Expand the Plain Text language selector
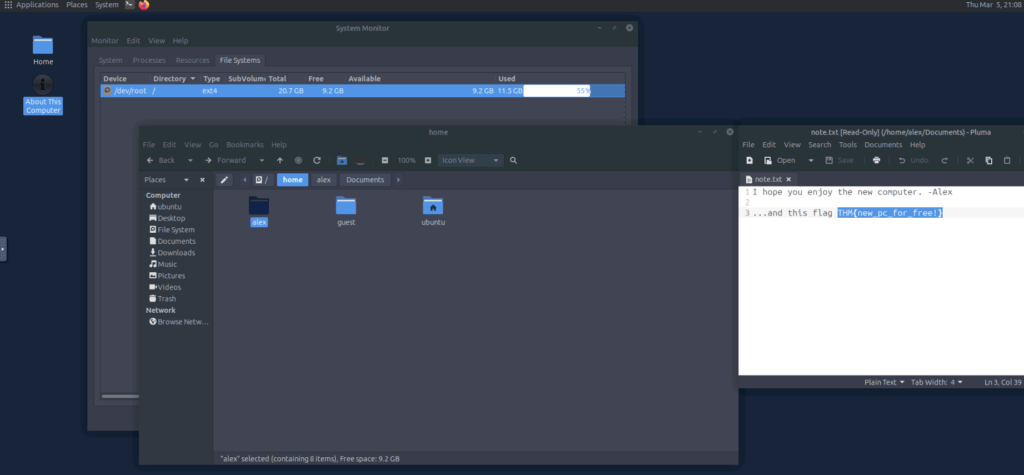Image resolution: width=1024 pixels, height=475 pixels. 883,382
